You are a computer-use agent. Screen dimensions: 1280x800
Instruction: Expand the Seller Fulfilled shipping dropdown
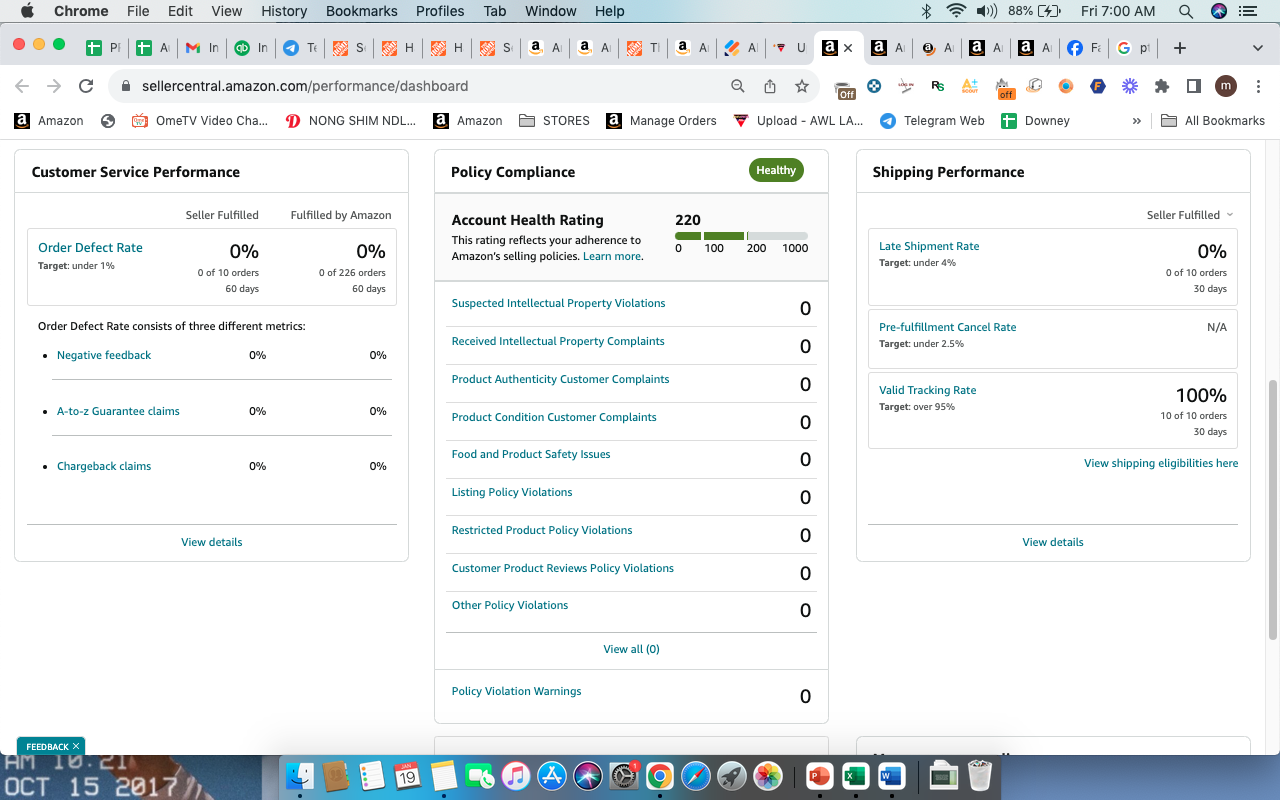pos(1190,215)
